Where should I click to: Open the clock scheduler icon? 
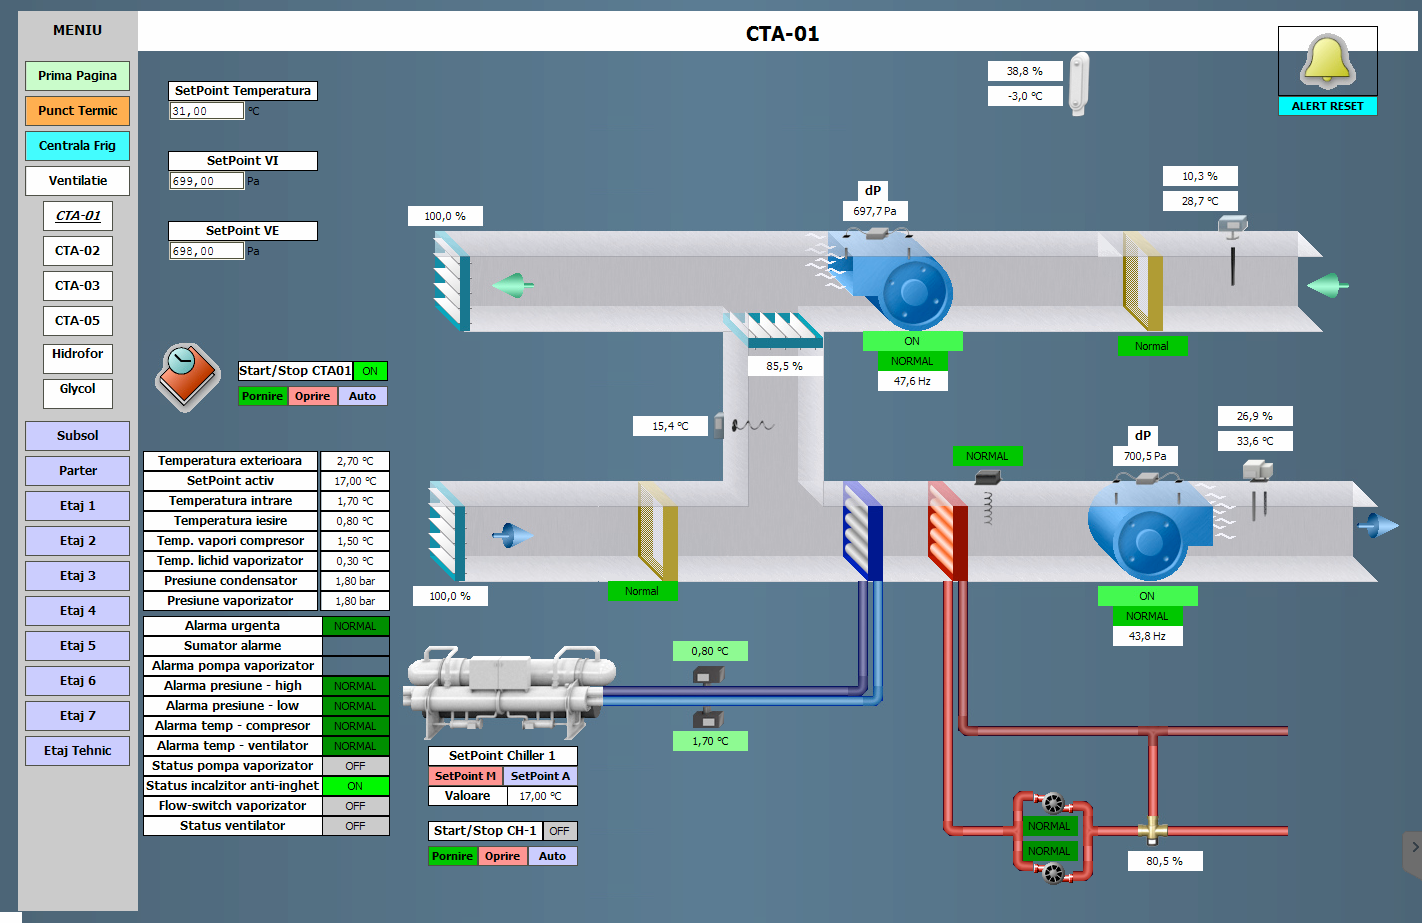(187, 377)
